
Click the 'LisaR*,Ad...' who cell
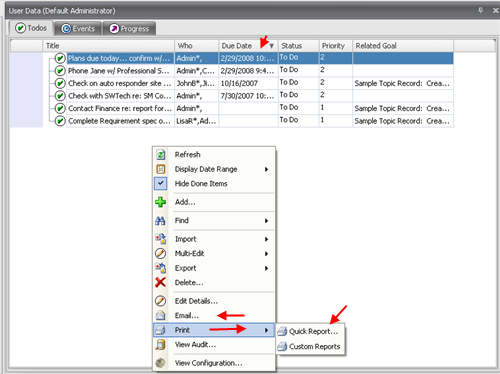pos(196,121)
